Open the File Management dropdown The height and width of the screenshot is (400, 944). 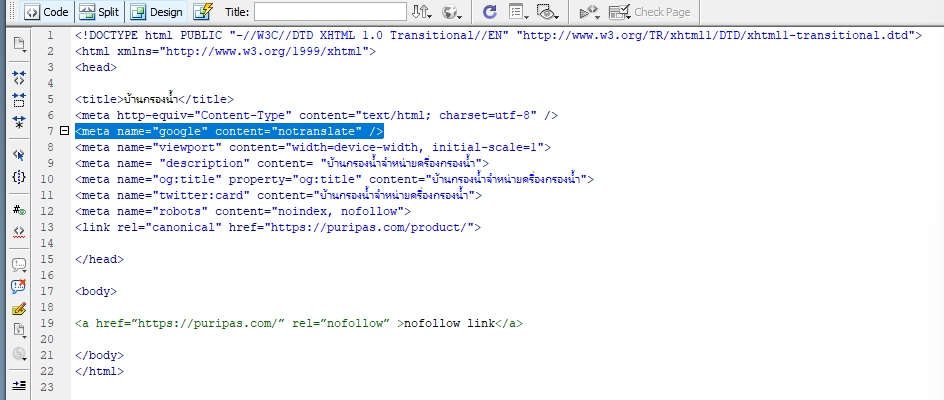[x=422, y=12]
